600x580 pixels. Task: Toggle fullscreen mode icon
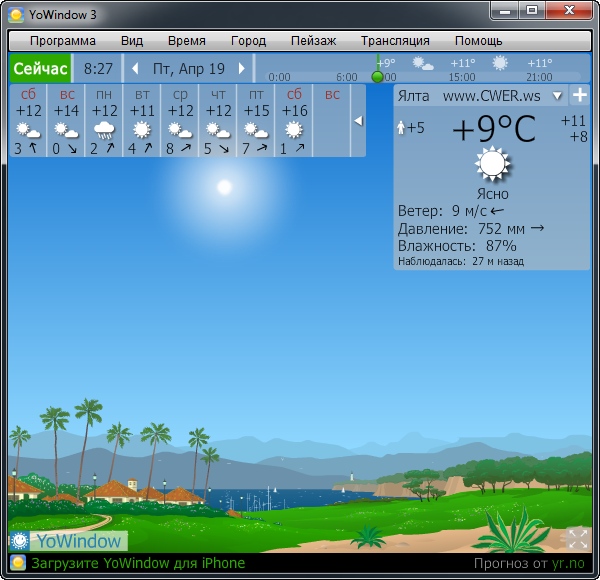pyautogui.click(x=577, y=539)
